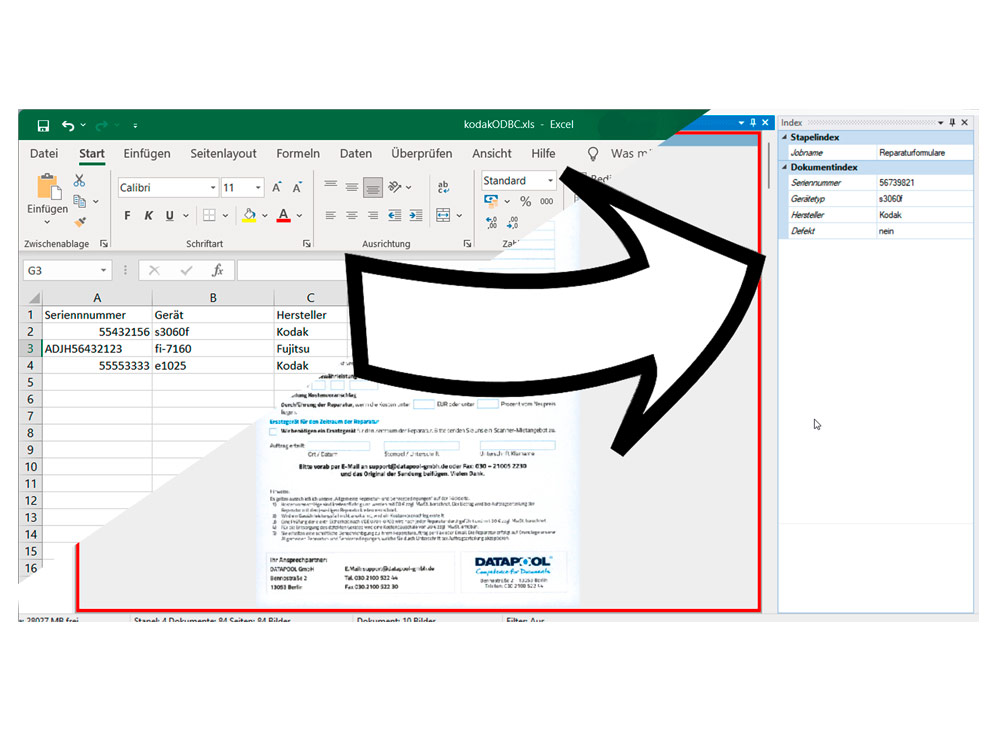
Task: Click the Cut scissors icon
Action: point(79,181)
